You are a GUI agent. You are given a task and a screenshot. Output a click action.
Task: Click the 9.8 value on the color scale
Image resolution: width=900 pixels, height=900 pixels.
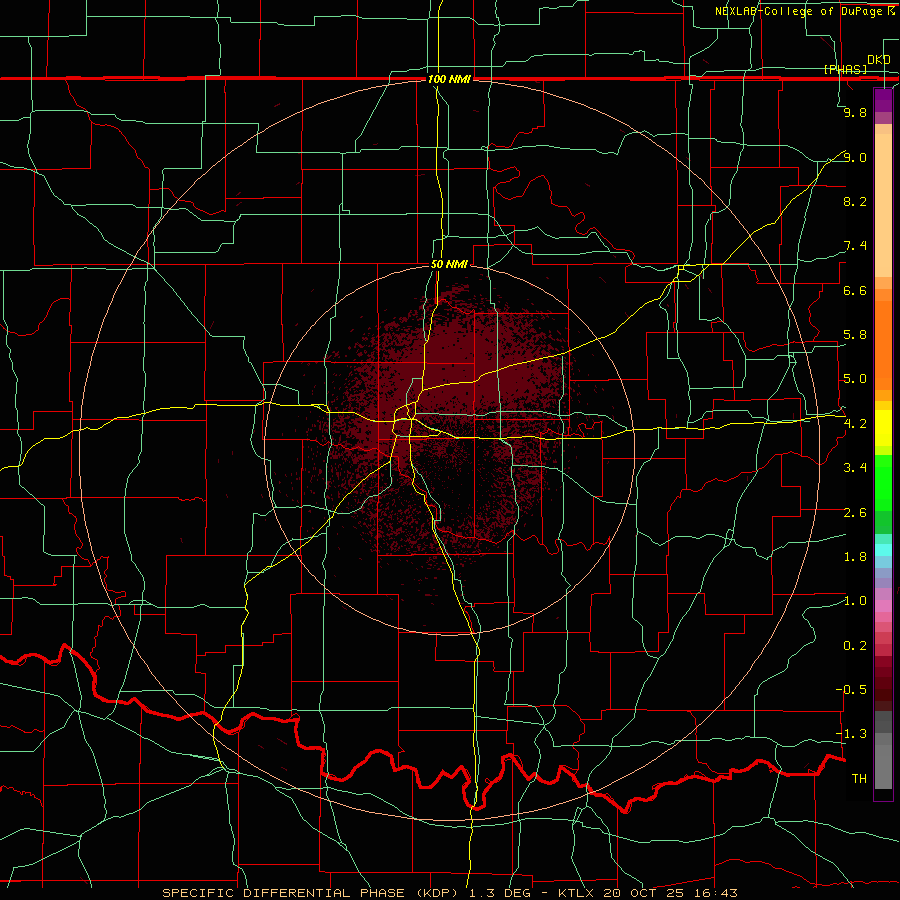click(x=855, y=112)
